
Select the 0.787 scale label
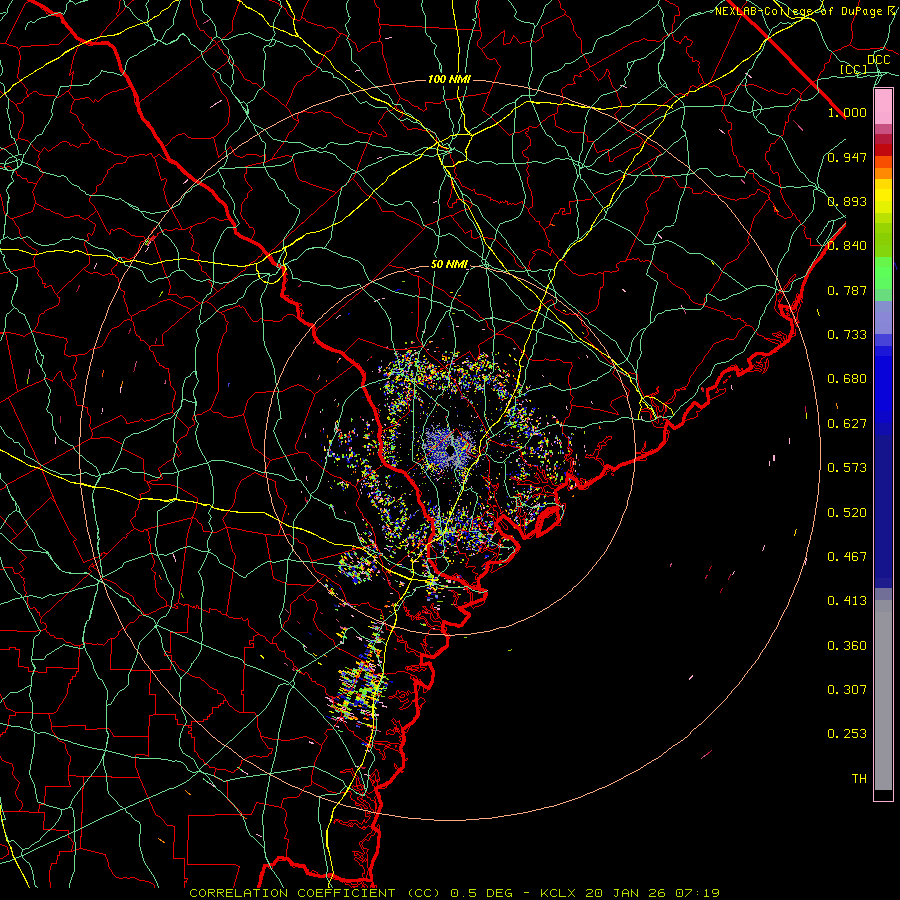[847, 290]
